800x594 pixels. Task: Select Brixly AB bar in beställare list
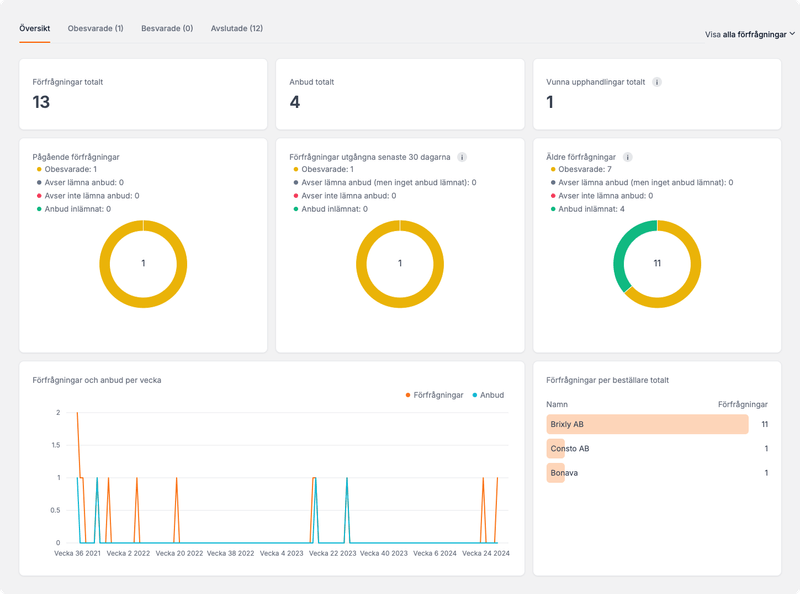(647, 425)
